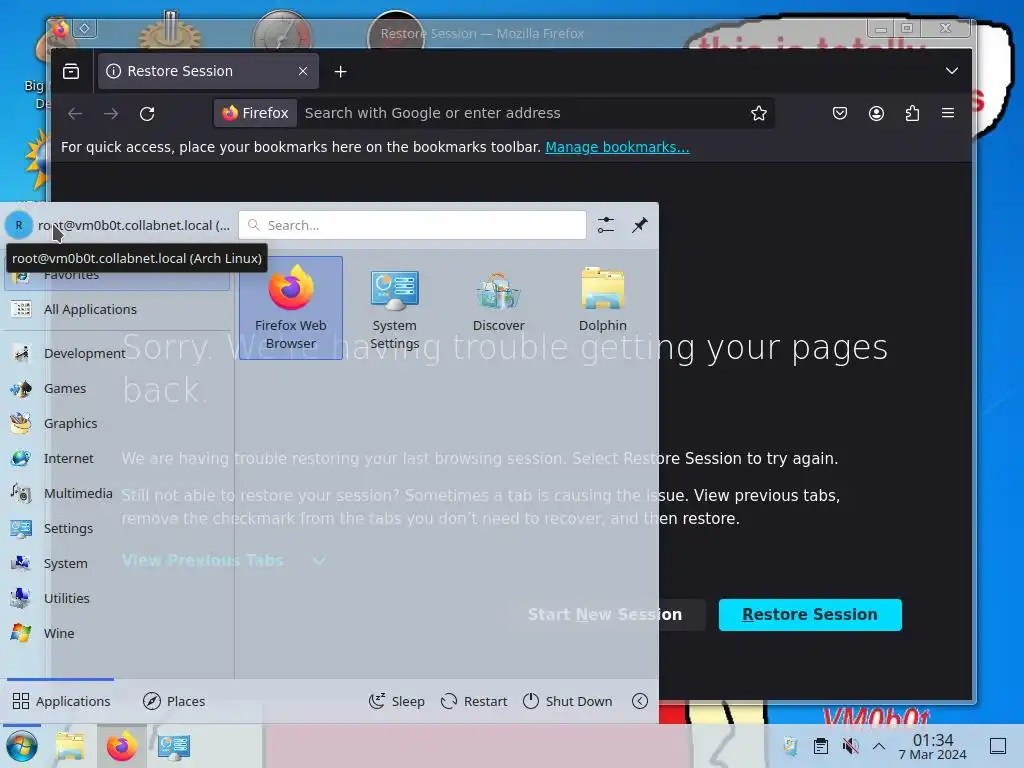The image size is (1024, 768).
Task: Pin the application launcher open
Action: click(x=639, y=225)
